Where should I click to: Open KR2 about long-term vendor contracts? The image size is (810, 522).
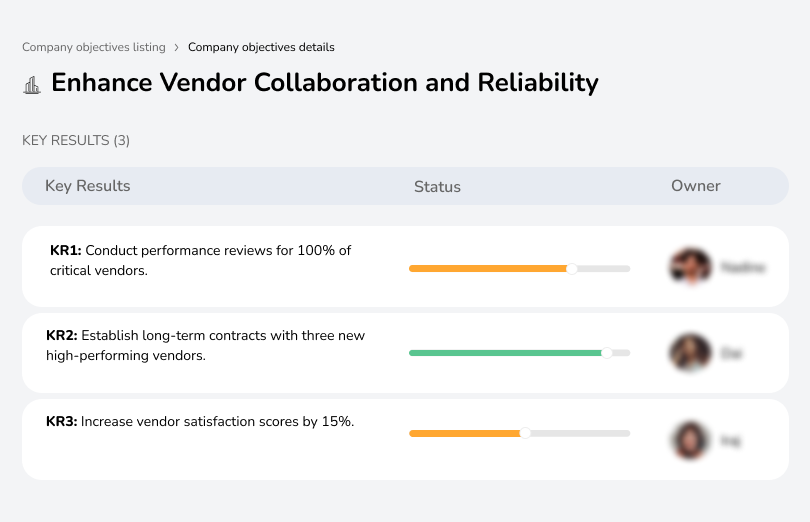(x=205, y=345)
